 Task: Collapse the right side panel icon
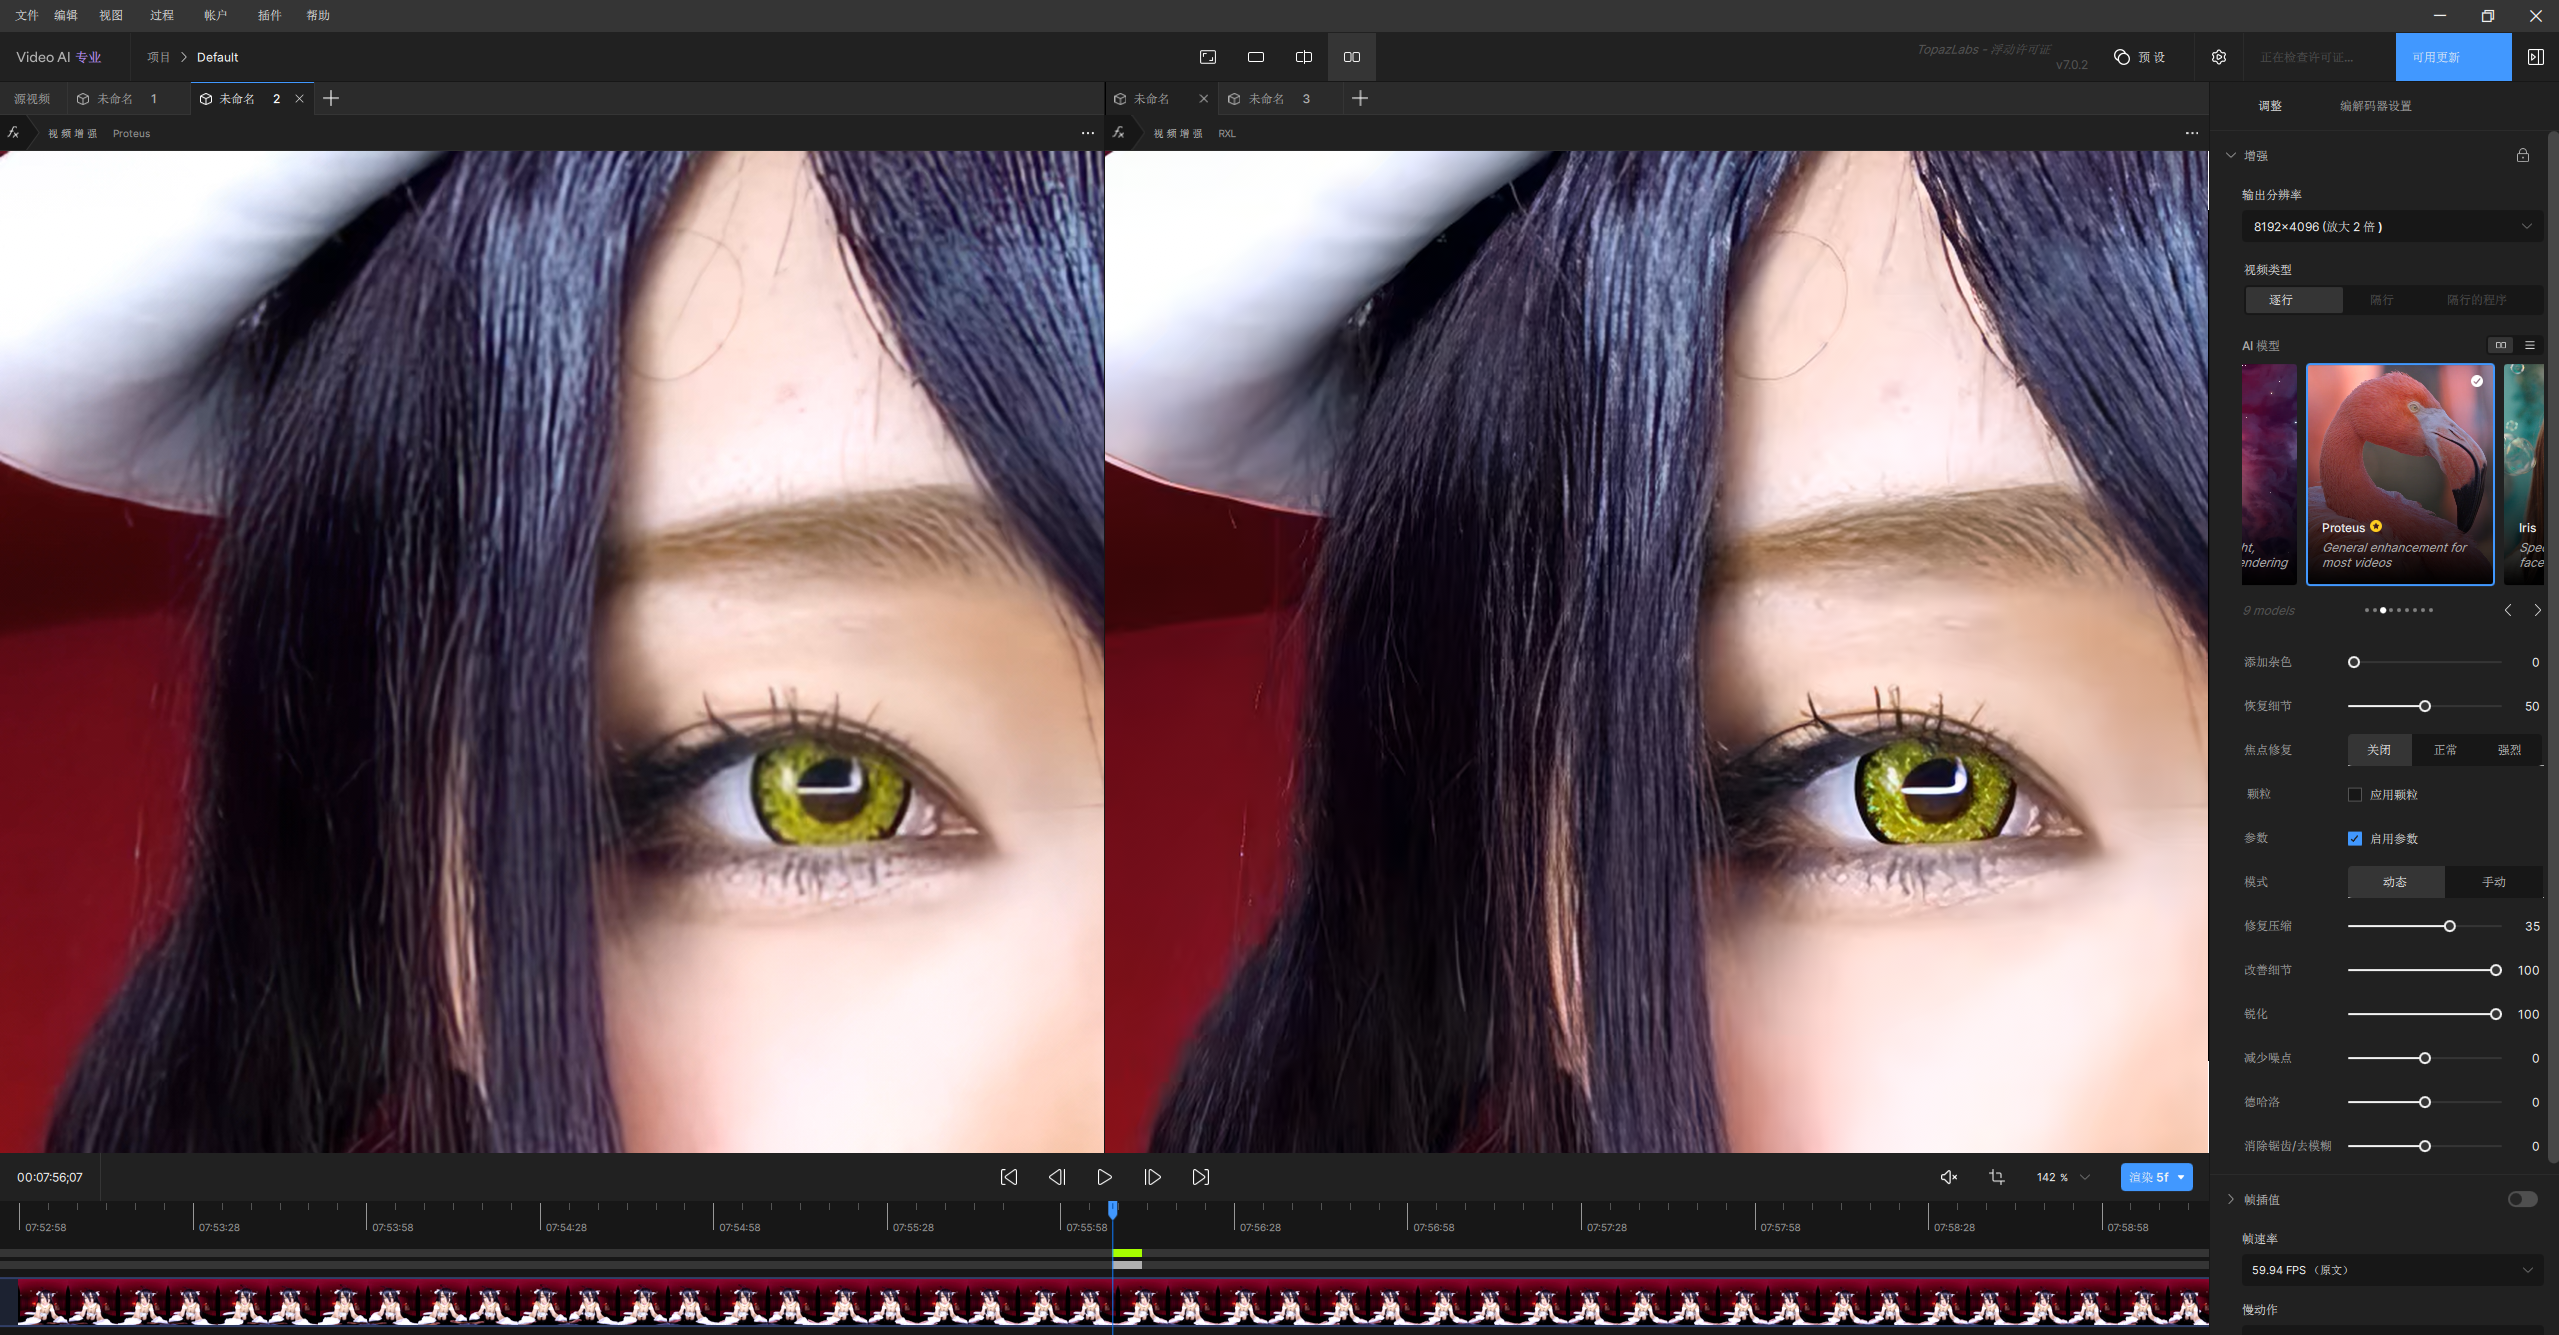point(2536,57)
